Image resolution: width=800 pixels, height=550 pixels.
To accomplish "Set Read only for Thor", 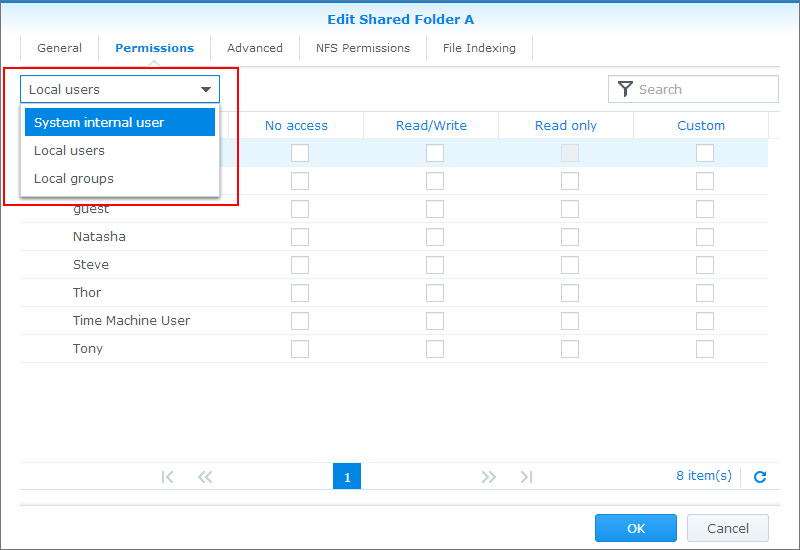I will click(570, 293).
